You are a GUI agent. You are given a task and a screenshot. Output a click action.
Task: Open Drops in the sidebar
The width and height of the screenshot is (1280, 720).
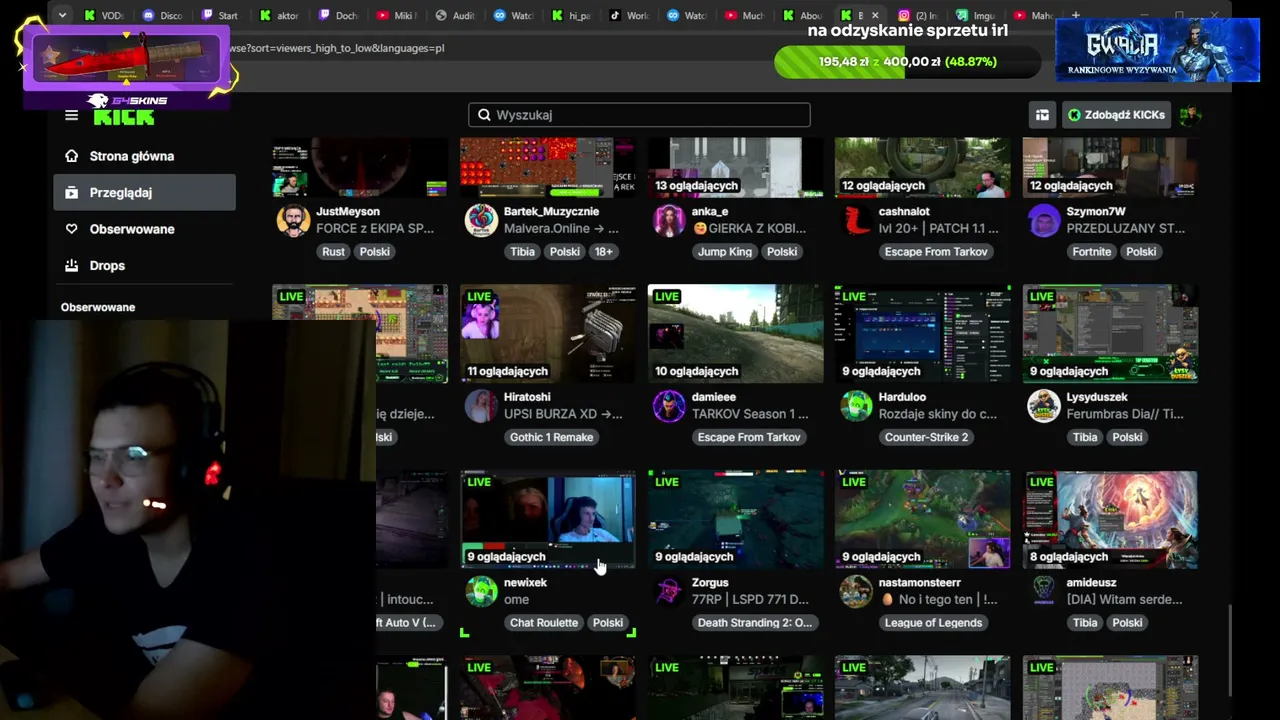click(x=107, y=265)
